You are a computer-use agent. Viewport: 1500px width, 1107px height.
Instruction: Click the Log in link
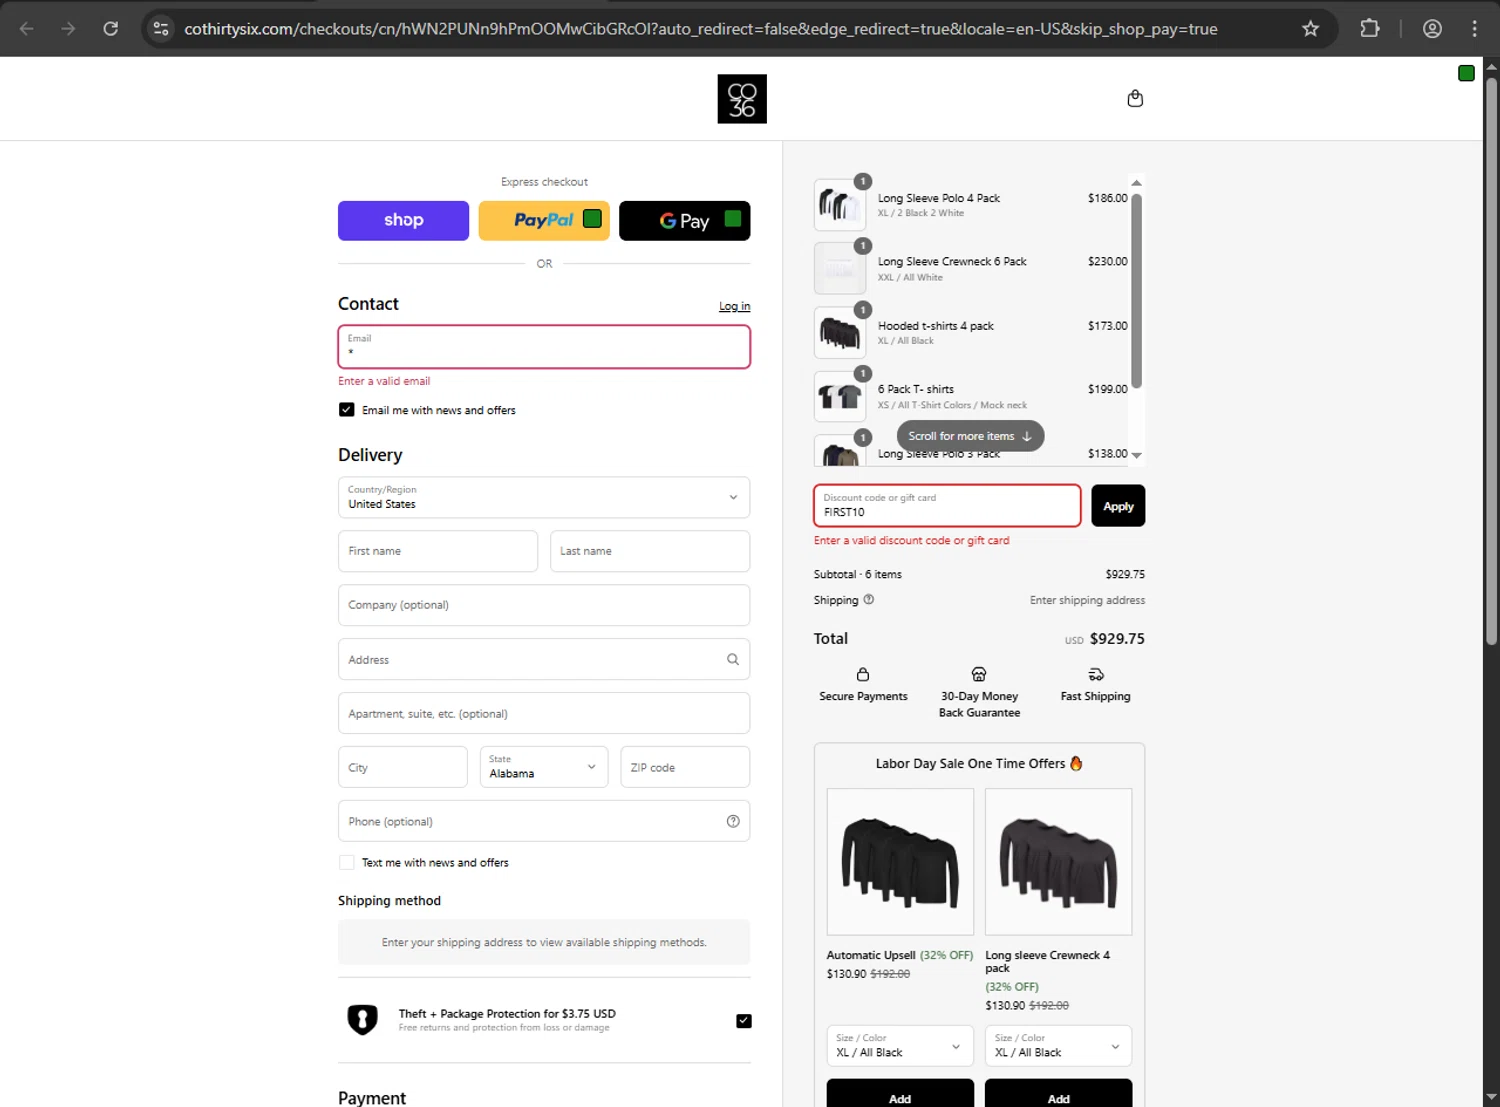[x=734, y=306]
